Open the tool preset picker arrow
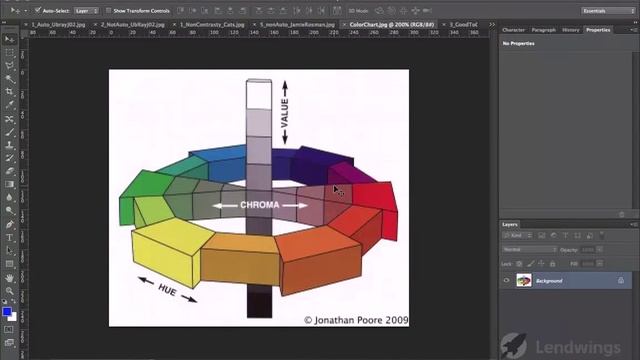 (25, 11)
